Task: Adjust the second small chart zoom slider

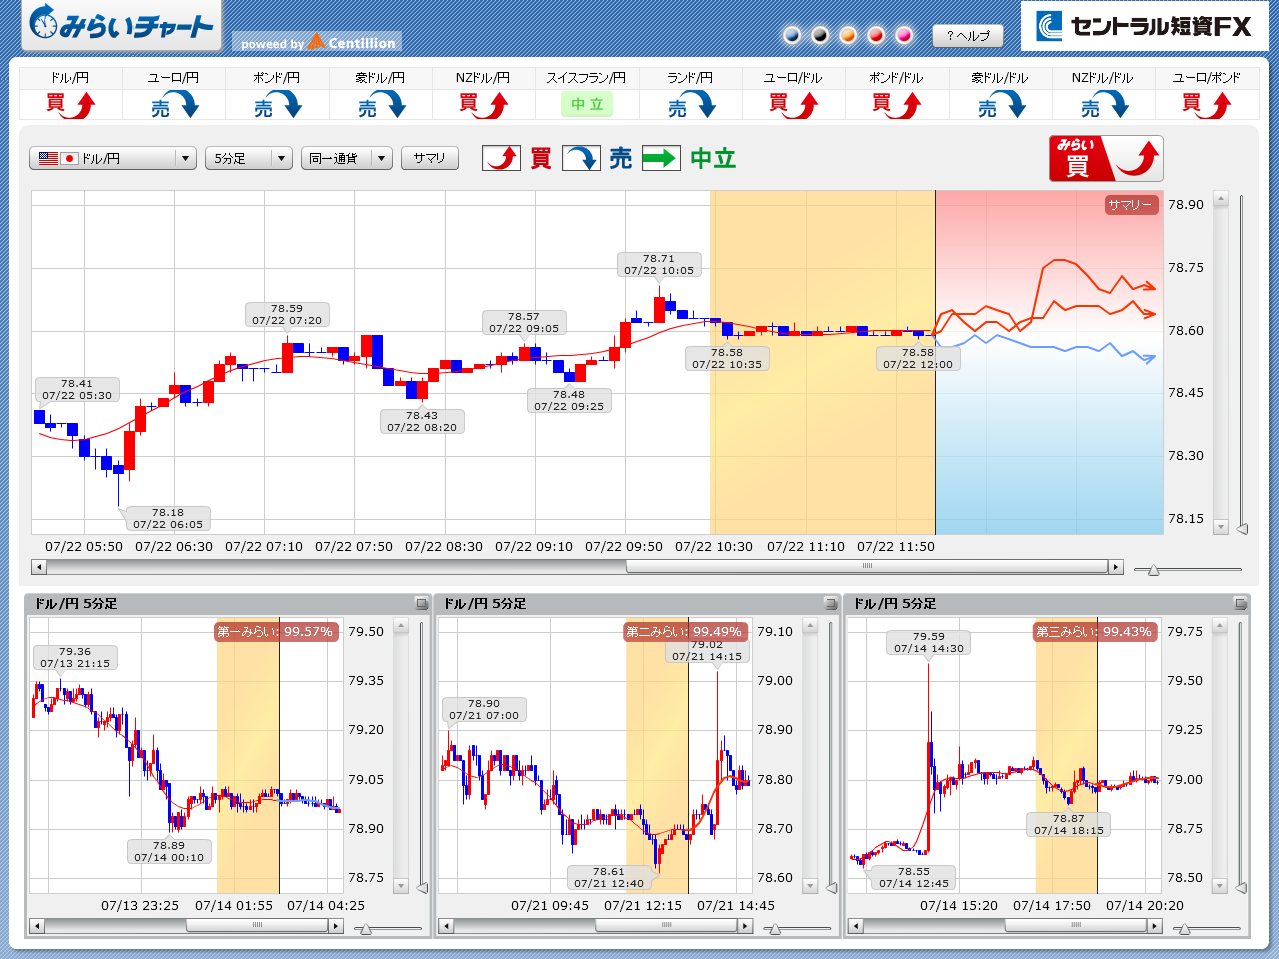Action: click(774, 929)
